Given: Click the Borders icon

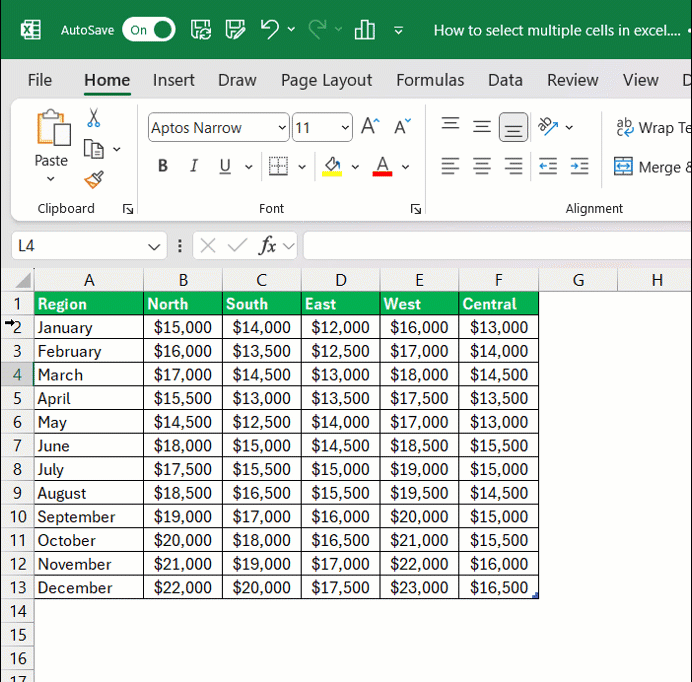Looking at the screenshot, I should coord(278,166).
